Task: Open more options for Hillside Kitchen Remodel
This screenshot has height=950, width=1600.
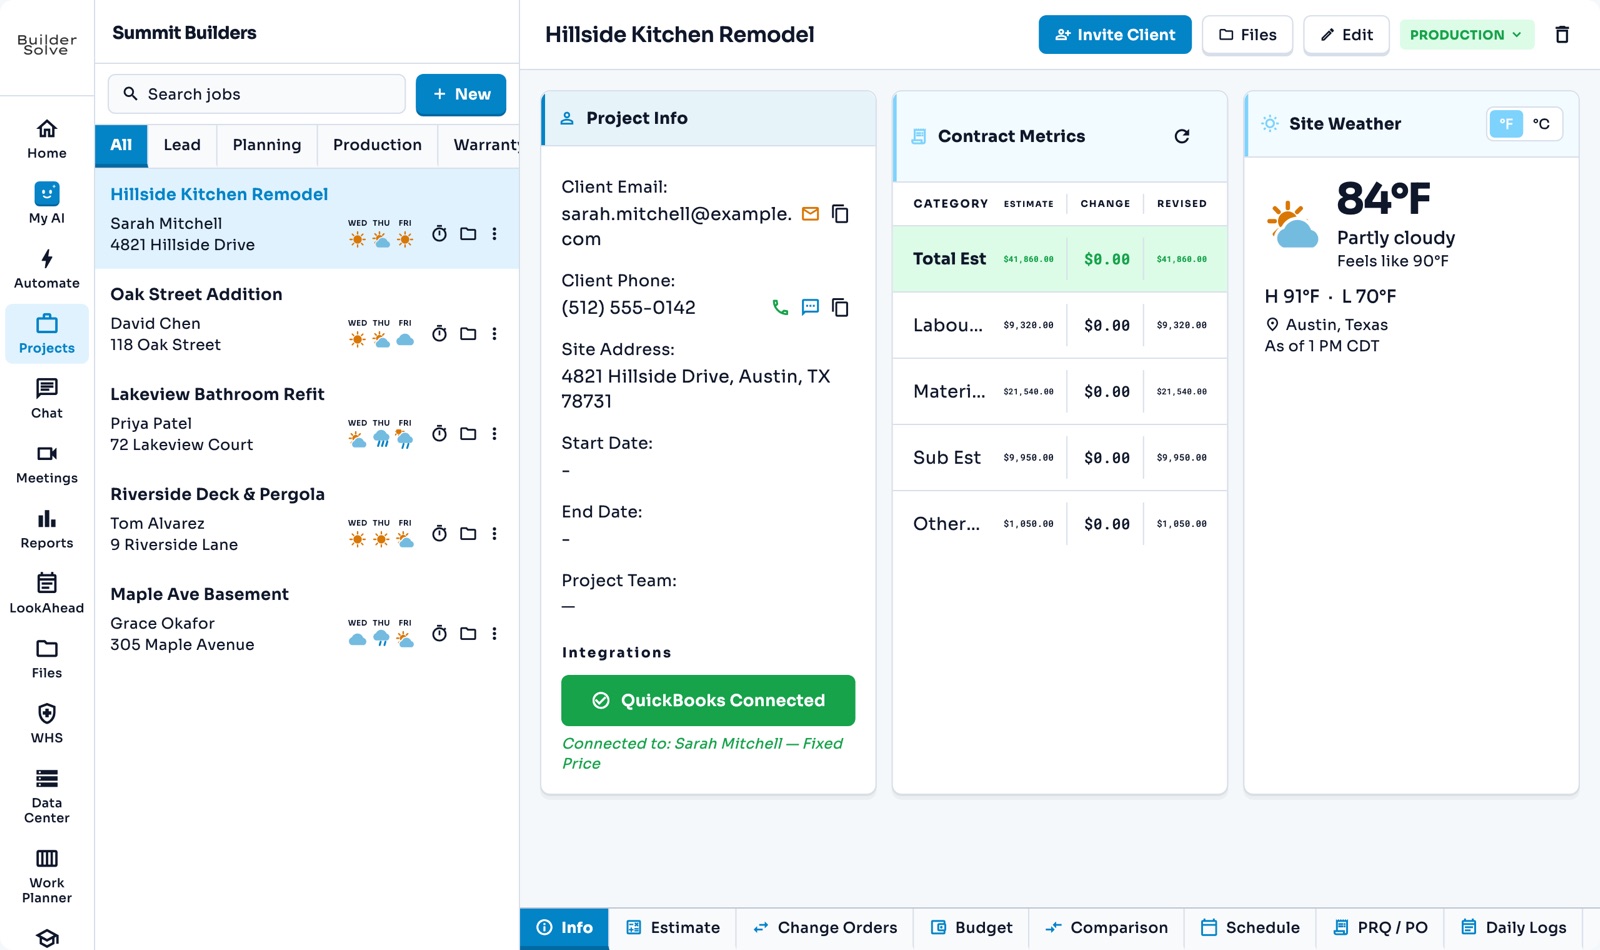Action: [494, 234]
